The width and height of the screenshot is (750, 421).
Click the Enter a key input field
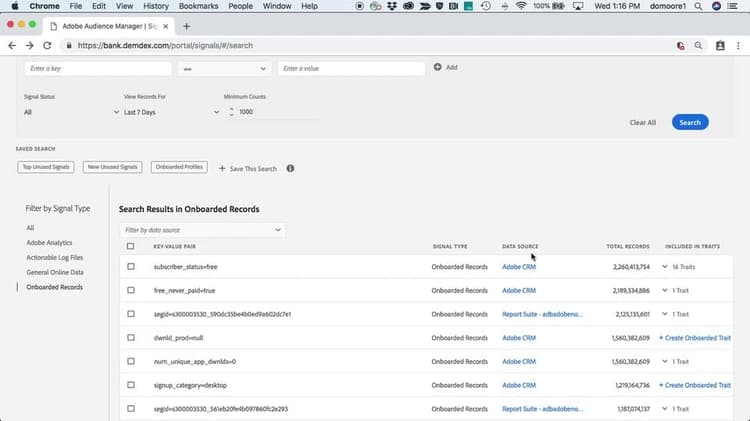pyautogui.click(x=98, y=68)
